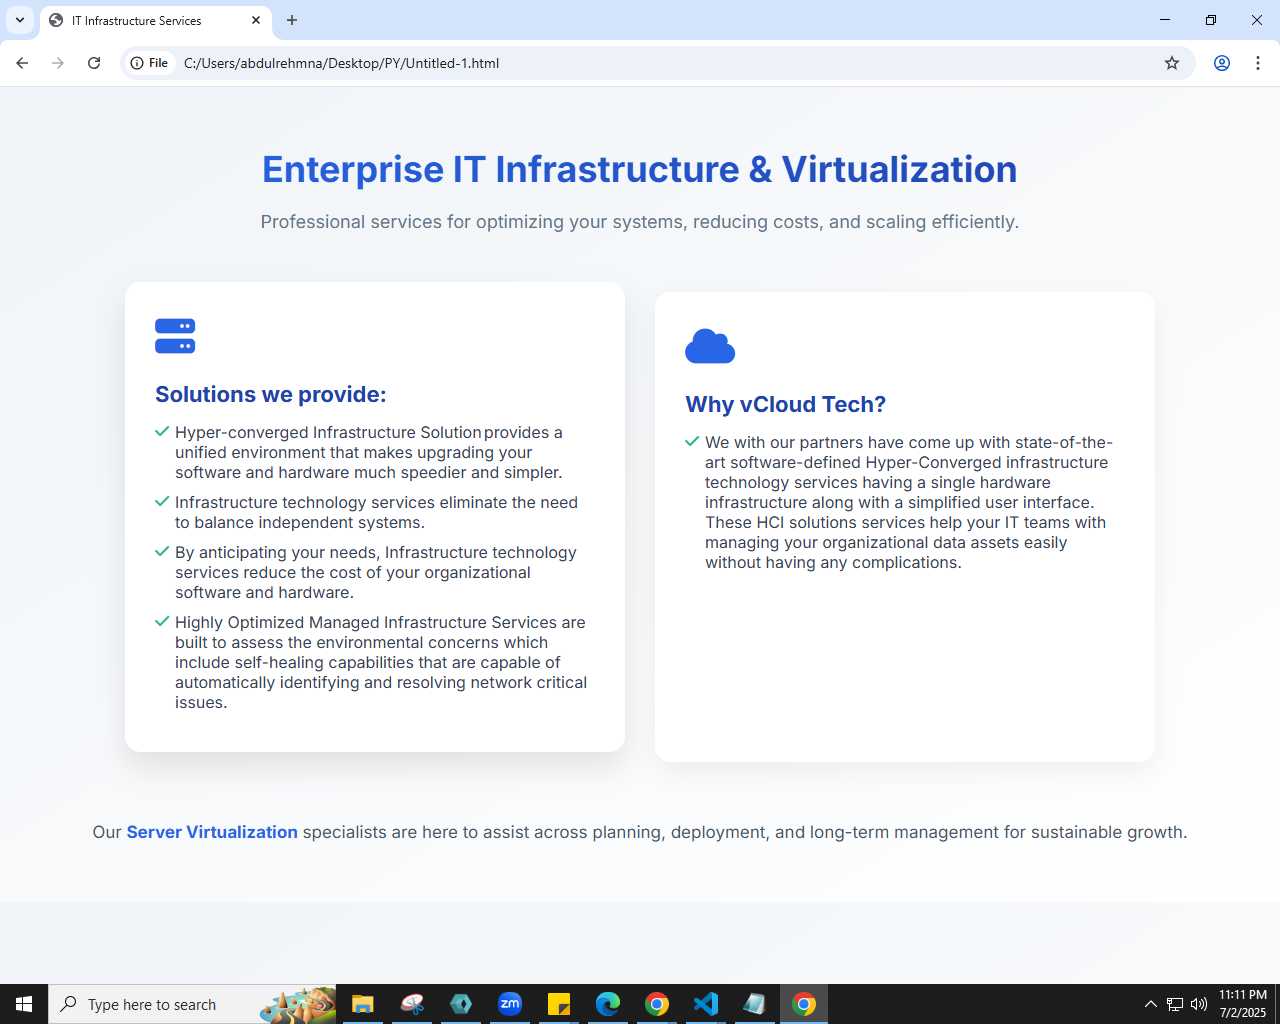The image size is (1280, 1024).
Task: Open a new browser tab
Action: click(292, 20)
